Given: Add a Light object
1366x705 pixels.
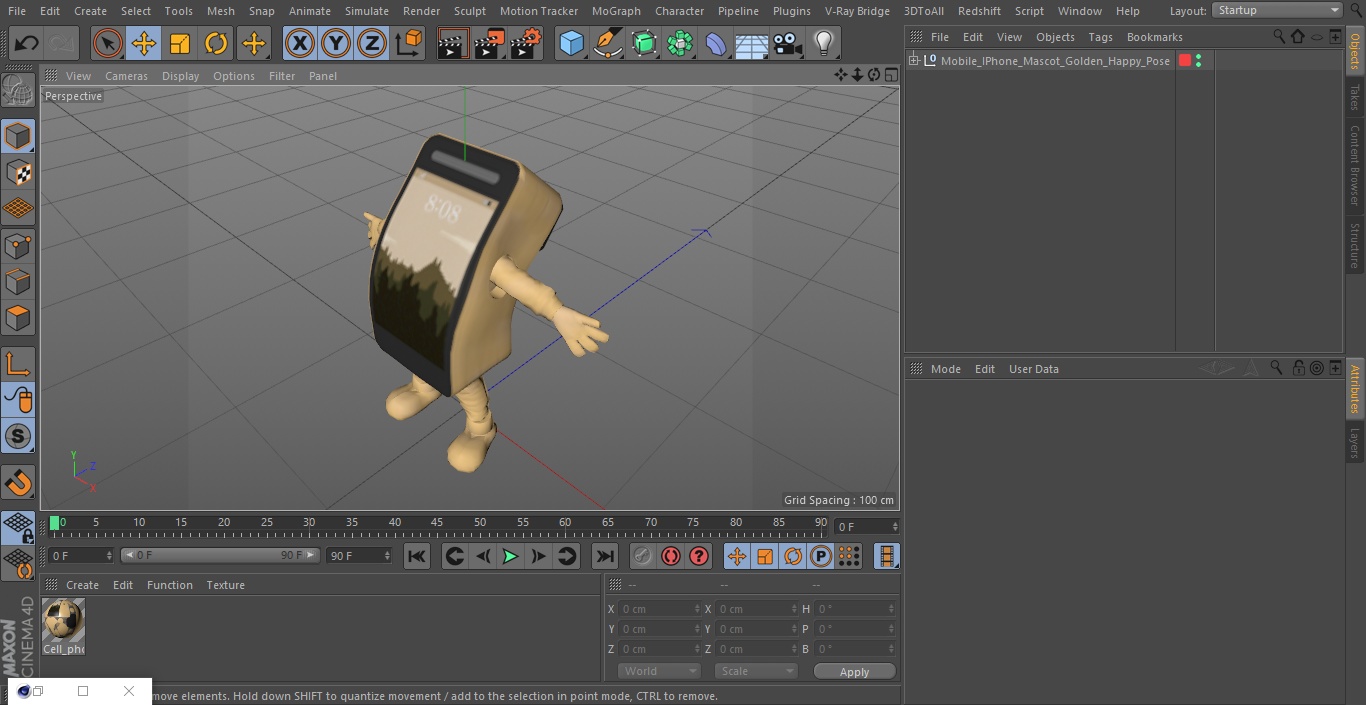Looking at the screenshot, I should click(x=824, y=43).
